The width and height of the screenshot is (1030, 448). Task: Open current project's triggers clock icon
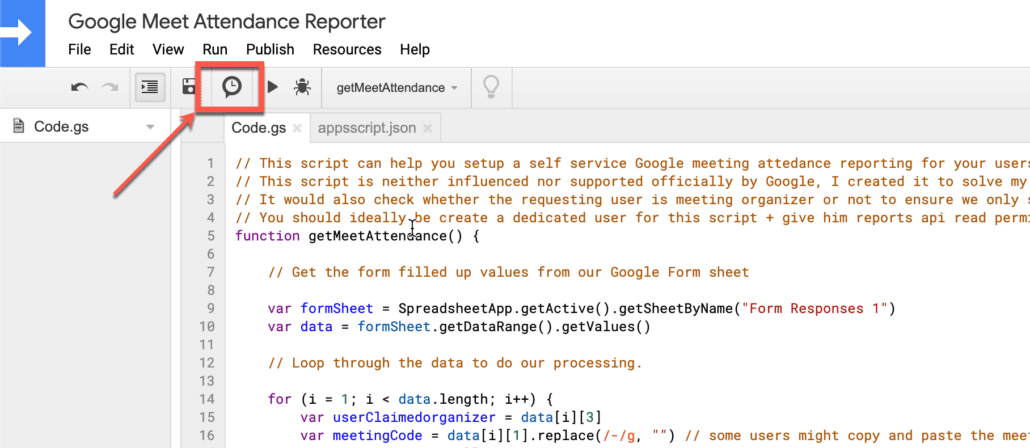[231, 87]
